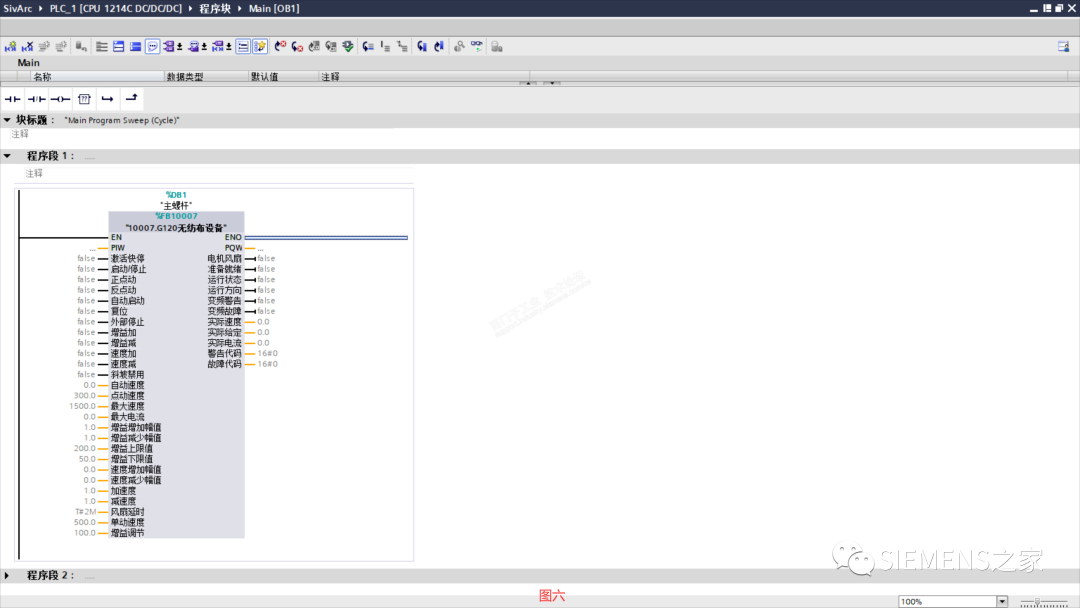Click the monitoring on/off glasses icon
Image resolution: width=1080 pixels, height=608 pixels.
(476, 46)
